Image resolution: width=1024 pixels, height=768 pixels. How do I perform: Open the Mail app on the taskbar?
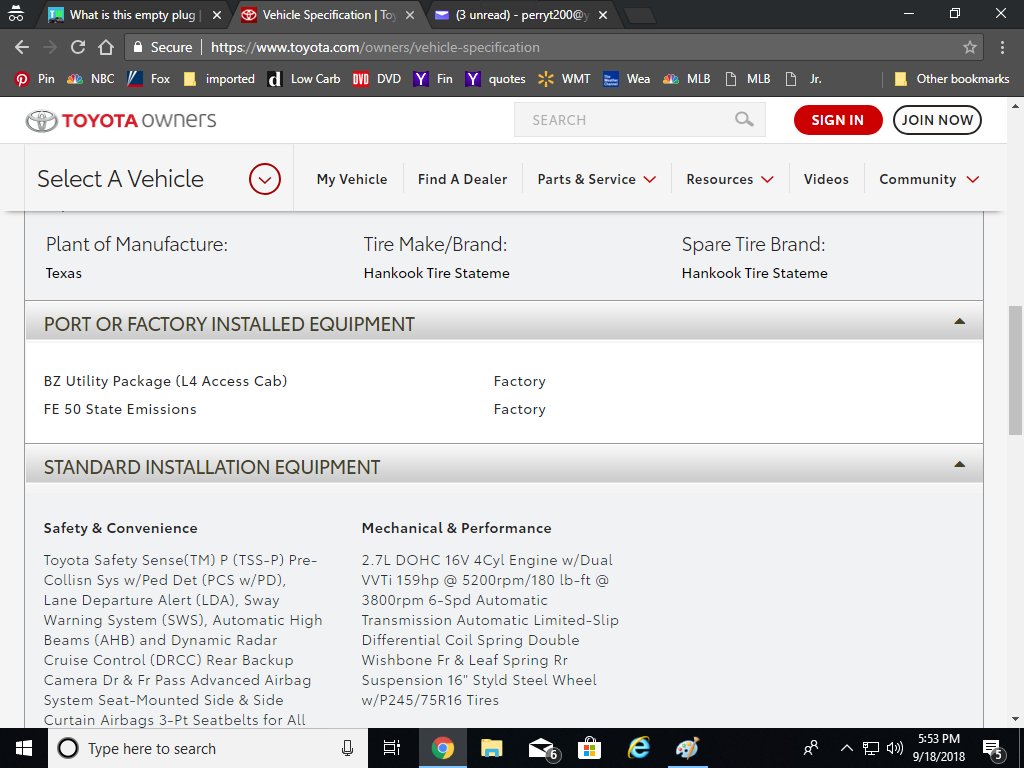(542, 748)
